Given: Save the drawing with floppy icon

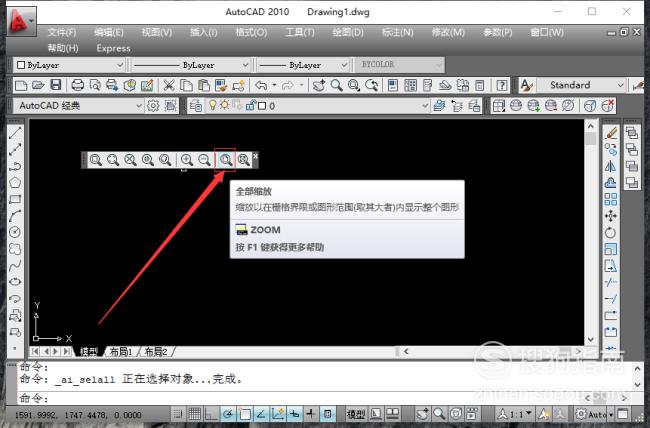Looking at the screenshot, I should point(56,85).
